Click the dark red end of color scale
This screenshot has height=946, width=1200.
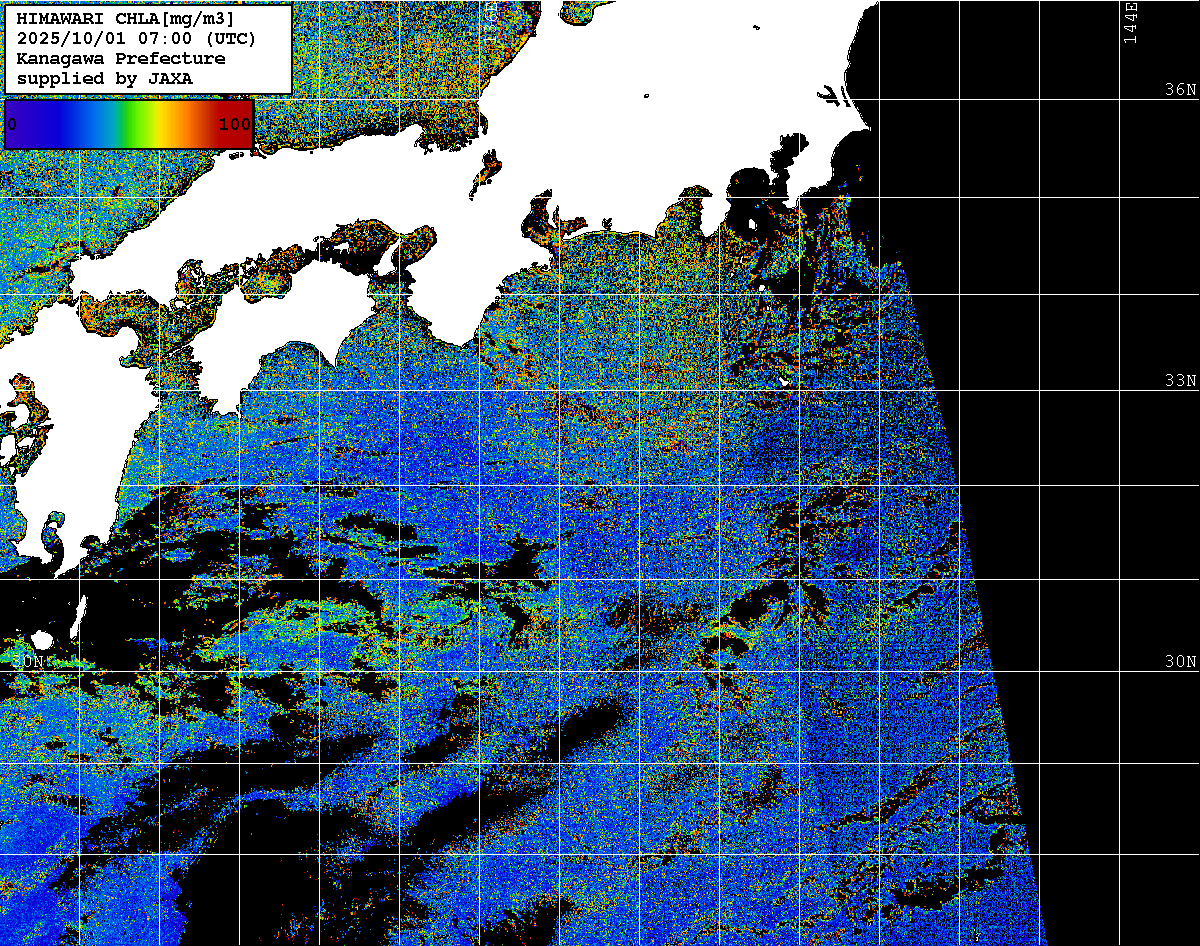click(240, 125)
